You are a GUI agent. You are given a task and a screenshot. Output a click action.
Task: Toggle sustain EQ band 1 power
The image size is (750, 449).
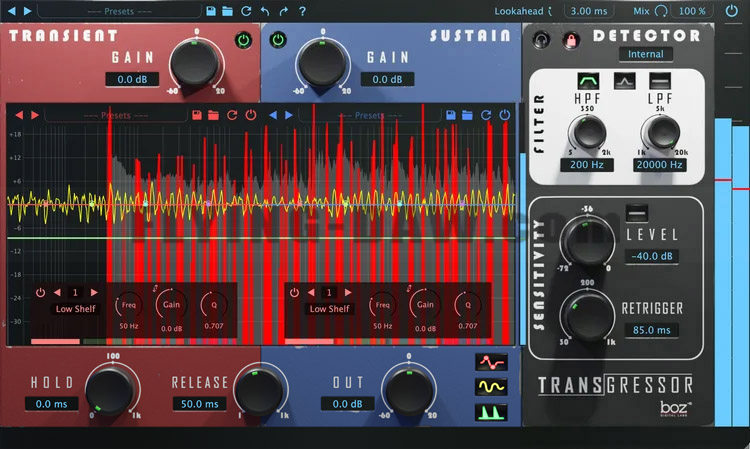[295, 293]
